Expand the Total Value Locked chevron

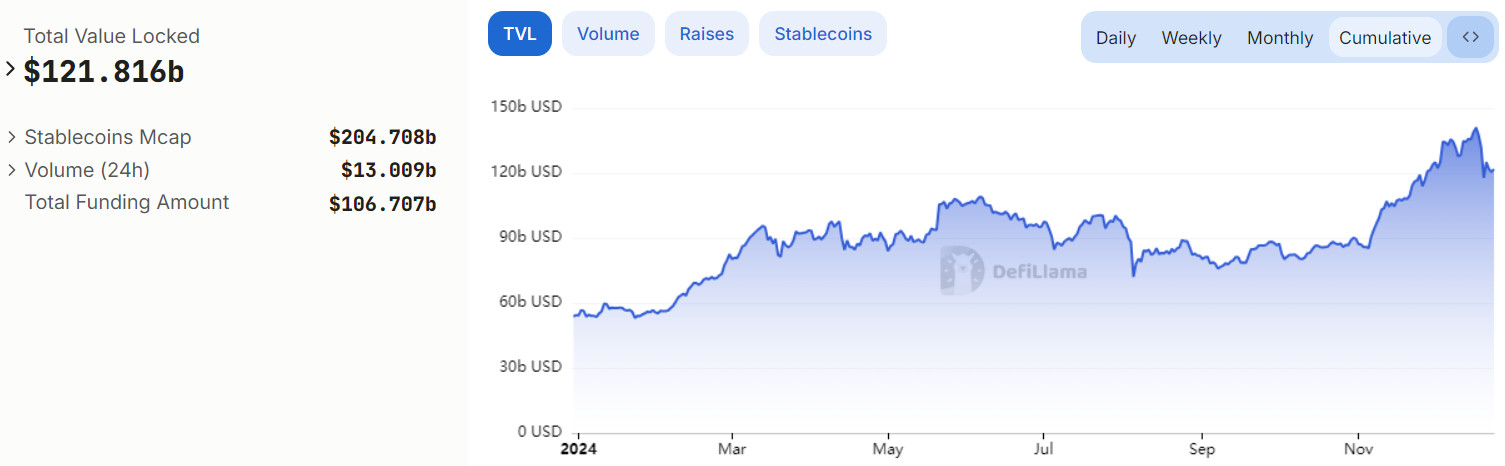pos(11,70)
